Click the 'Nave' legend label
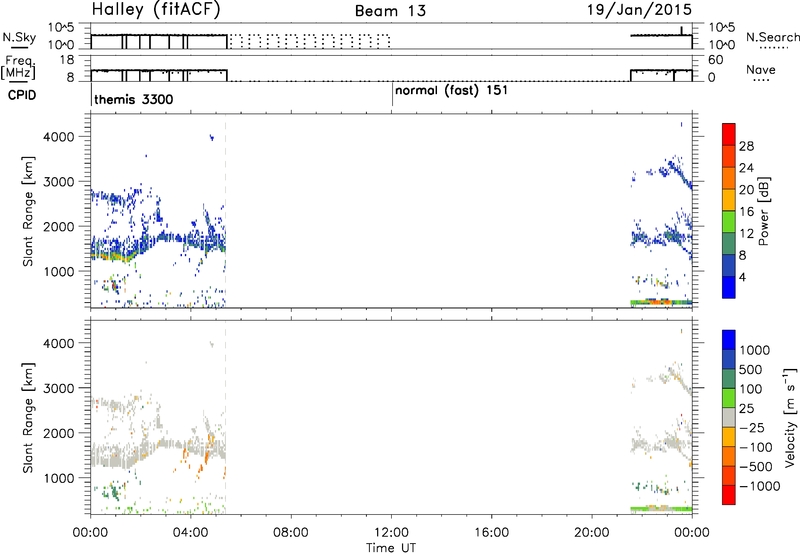Viewport: 800px width, 554px height. (761, 69)
